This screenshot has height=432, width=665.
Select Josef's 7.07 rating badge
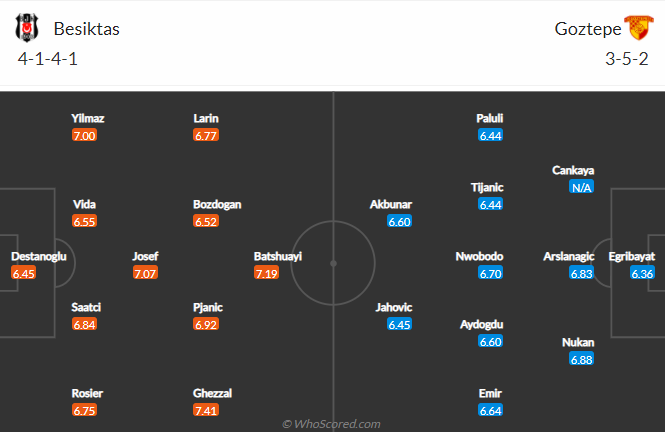145,273
